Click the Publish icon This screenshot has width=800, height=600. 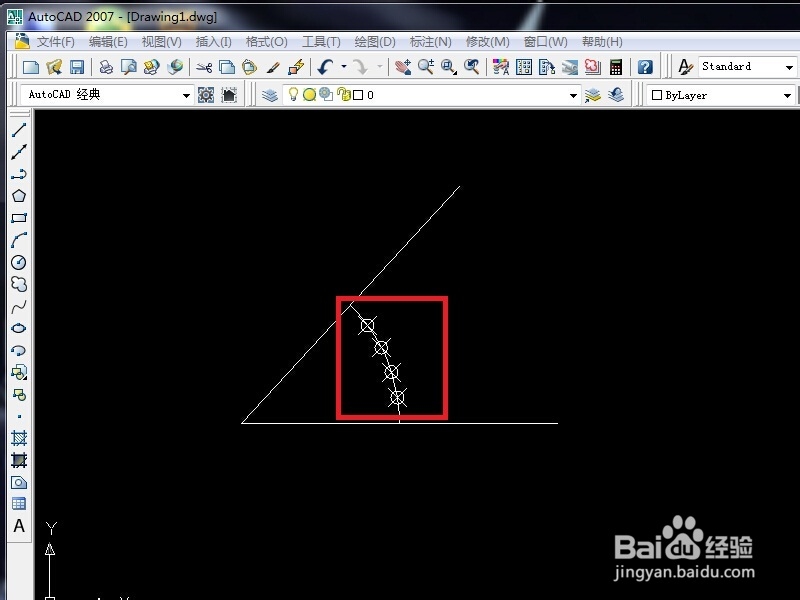(152, 67)
